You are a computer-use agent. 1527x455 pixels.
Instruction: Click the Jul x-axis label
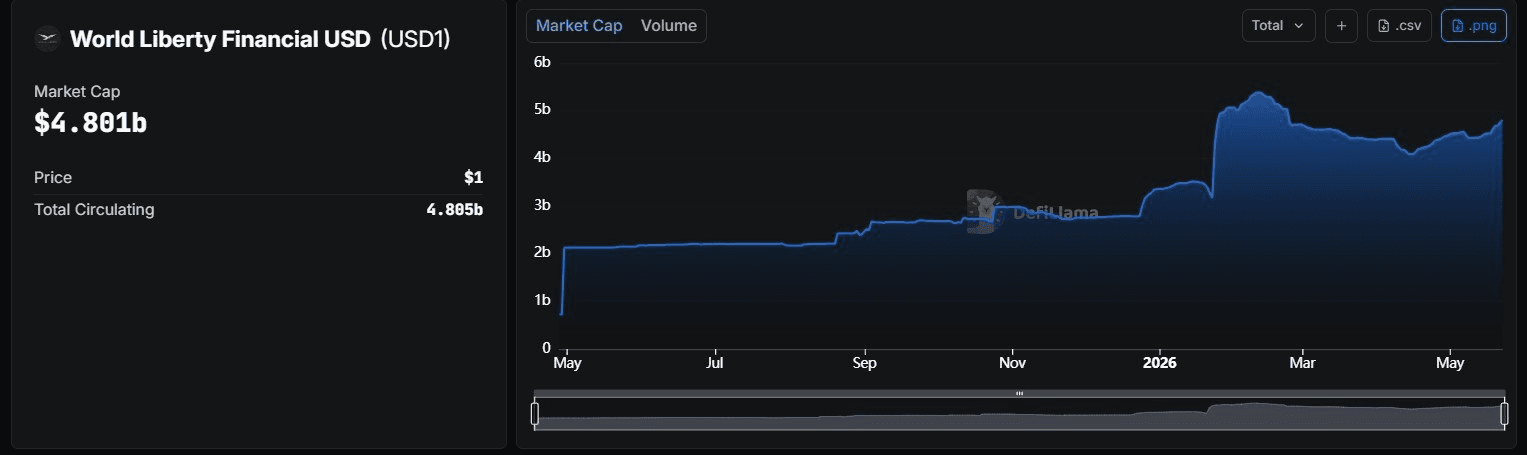pyautogui.click(x=715, y=363)
